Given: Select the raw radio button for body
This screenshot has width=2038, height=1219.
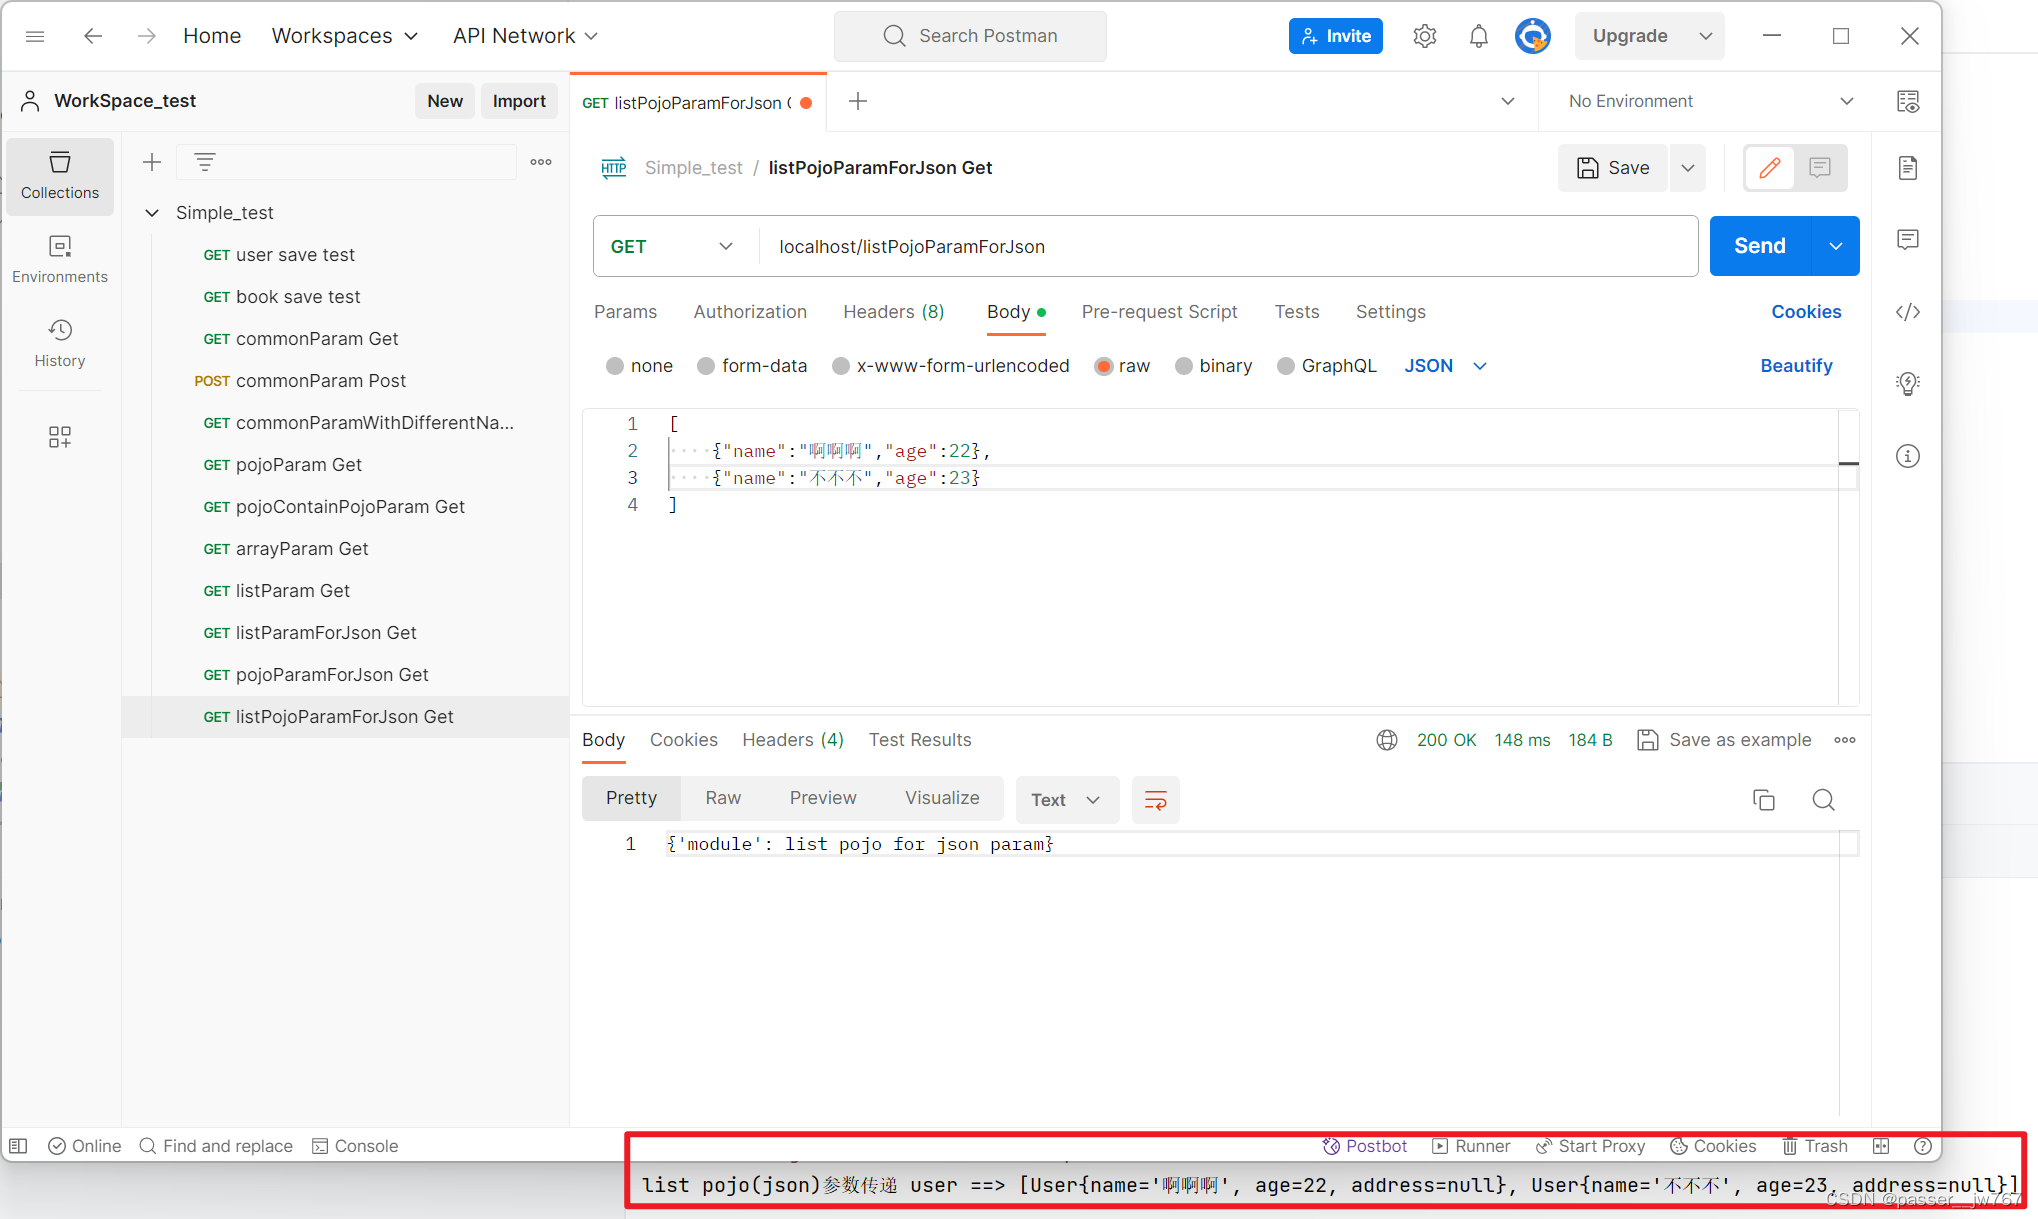Looking at the screenshot, I should (1105, 366).
